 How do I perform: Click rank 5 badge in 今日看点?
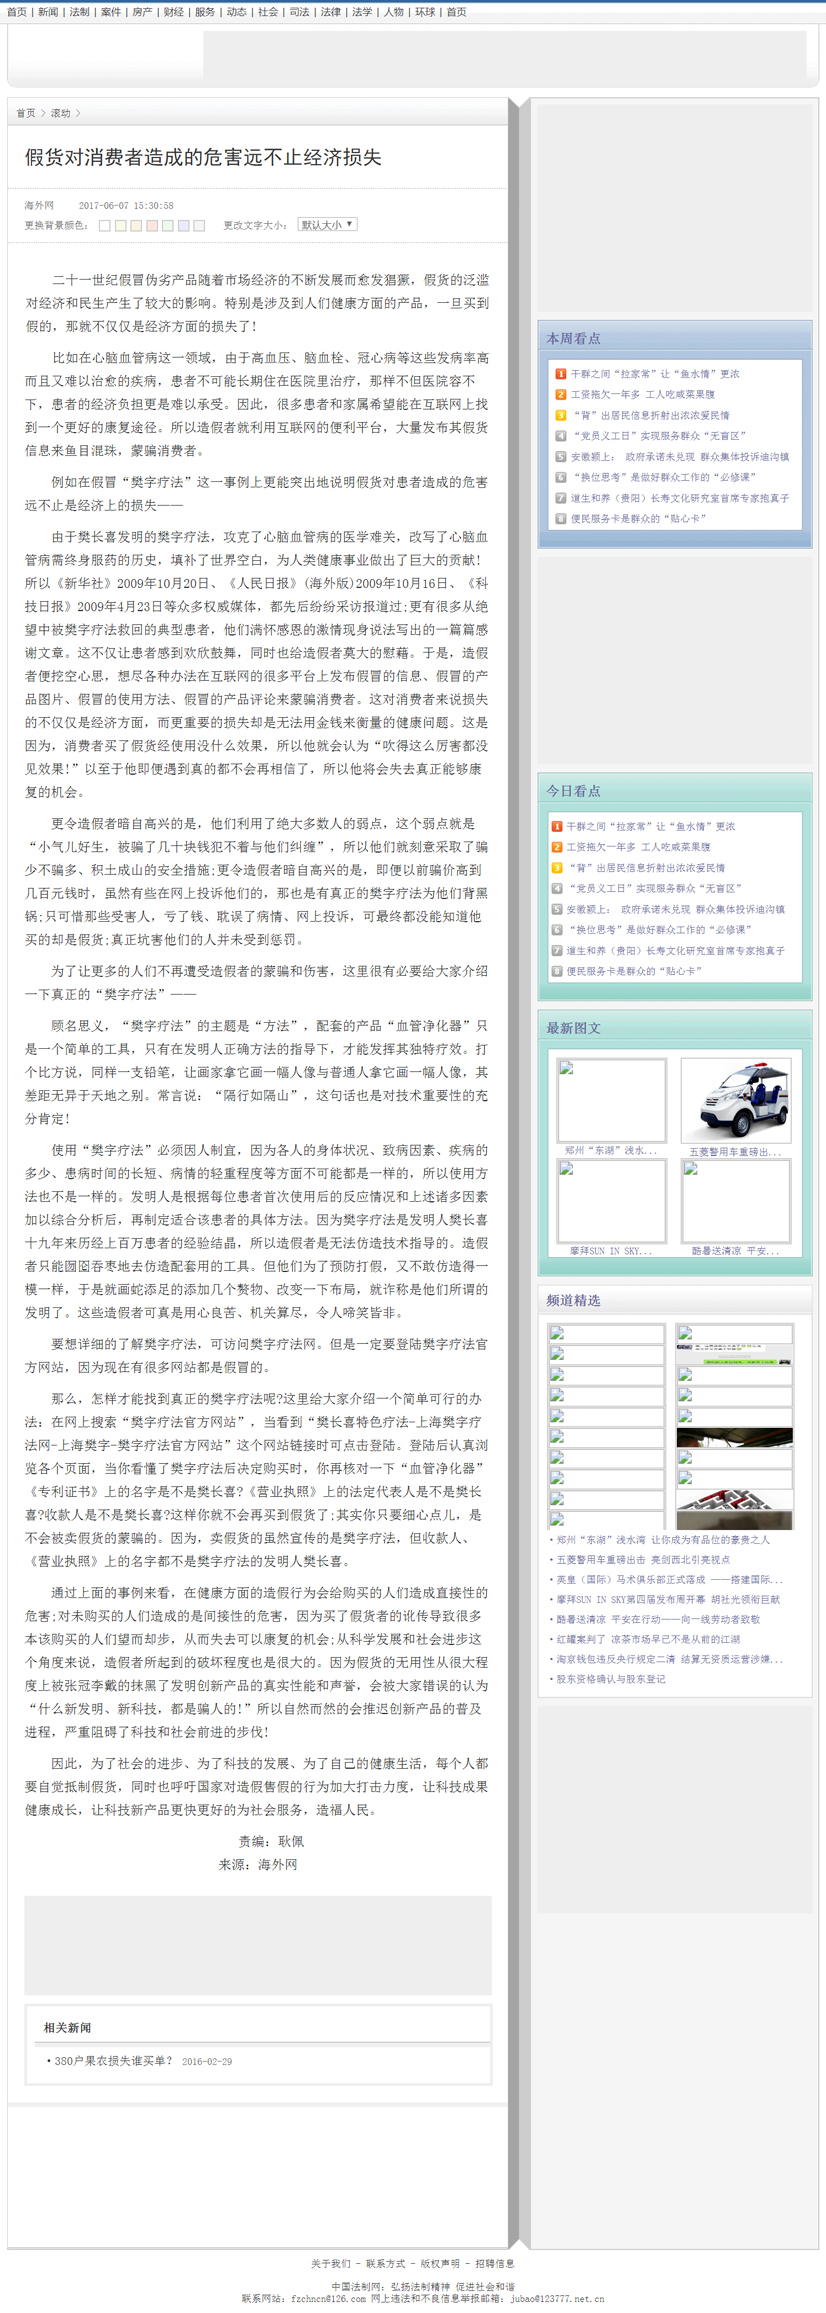557,909
